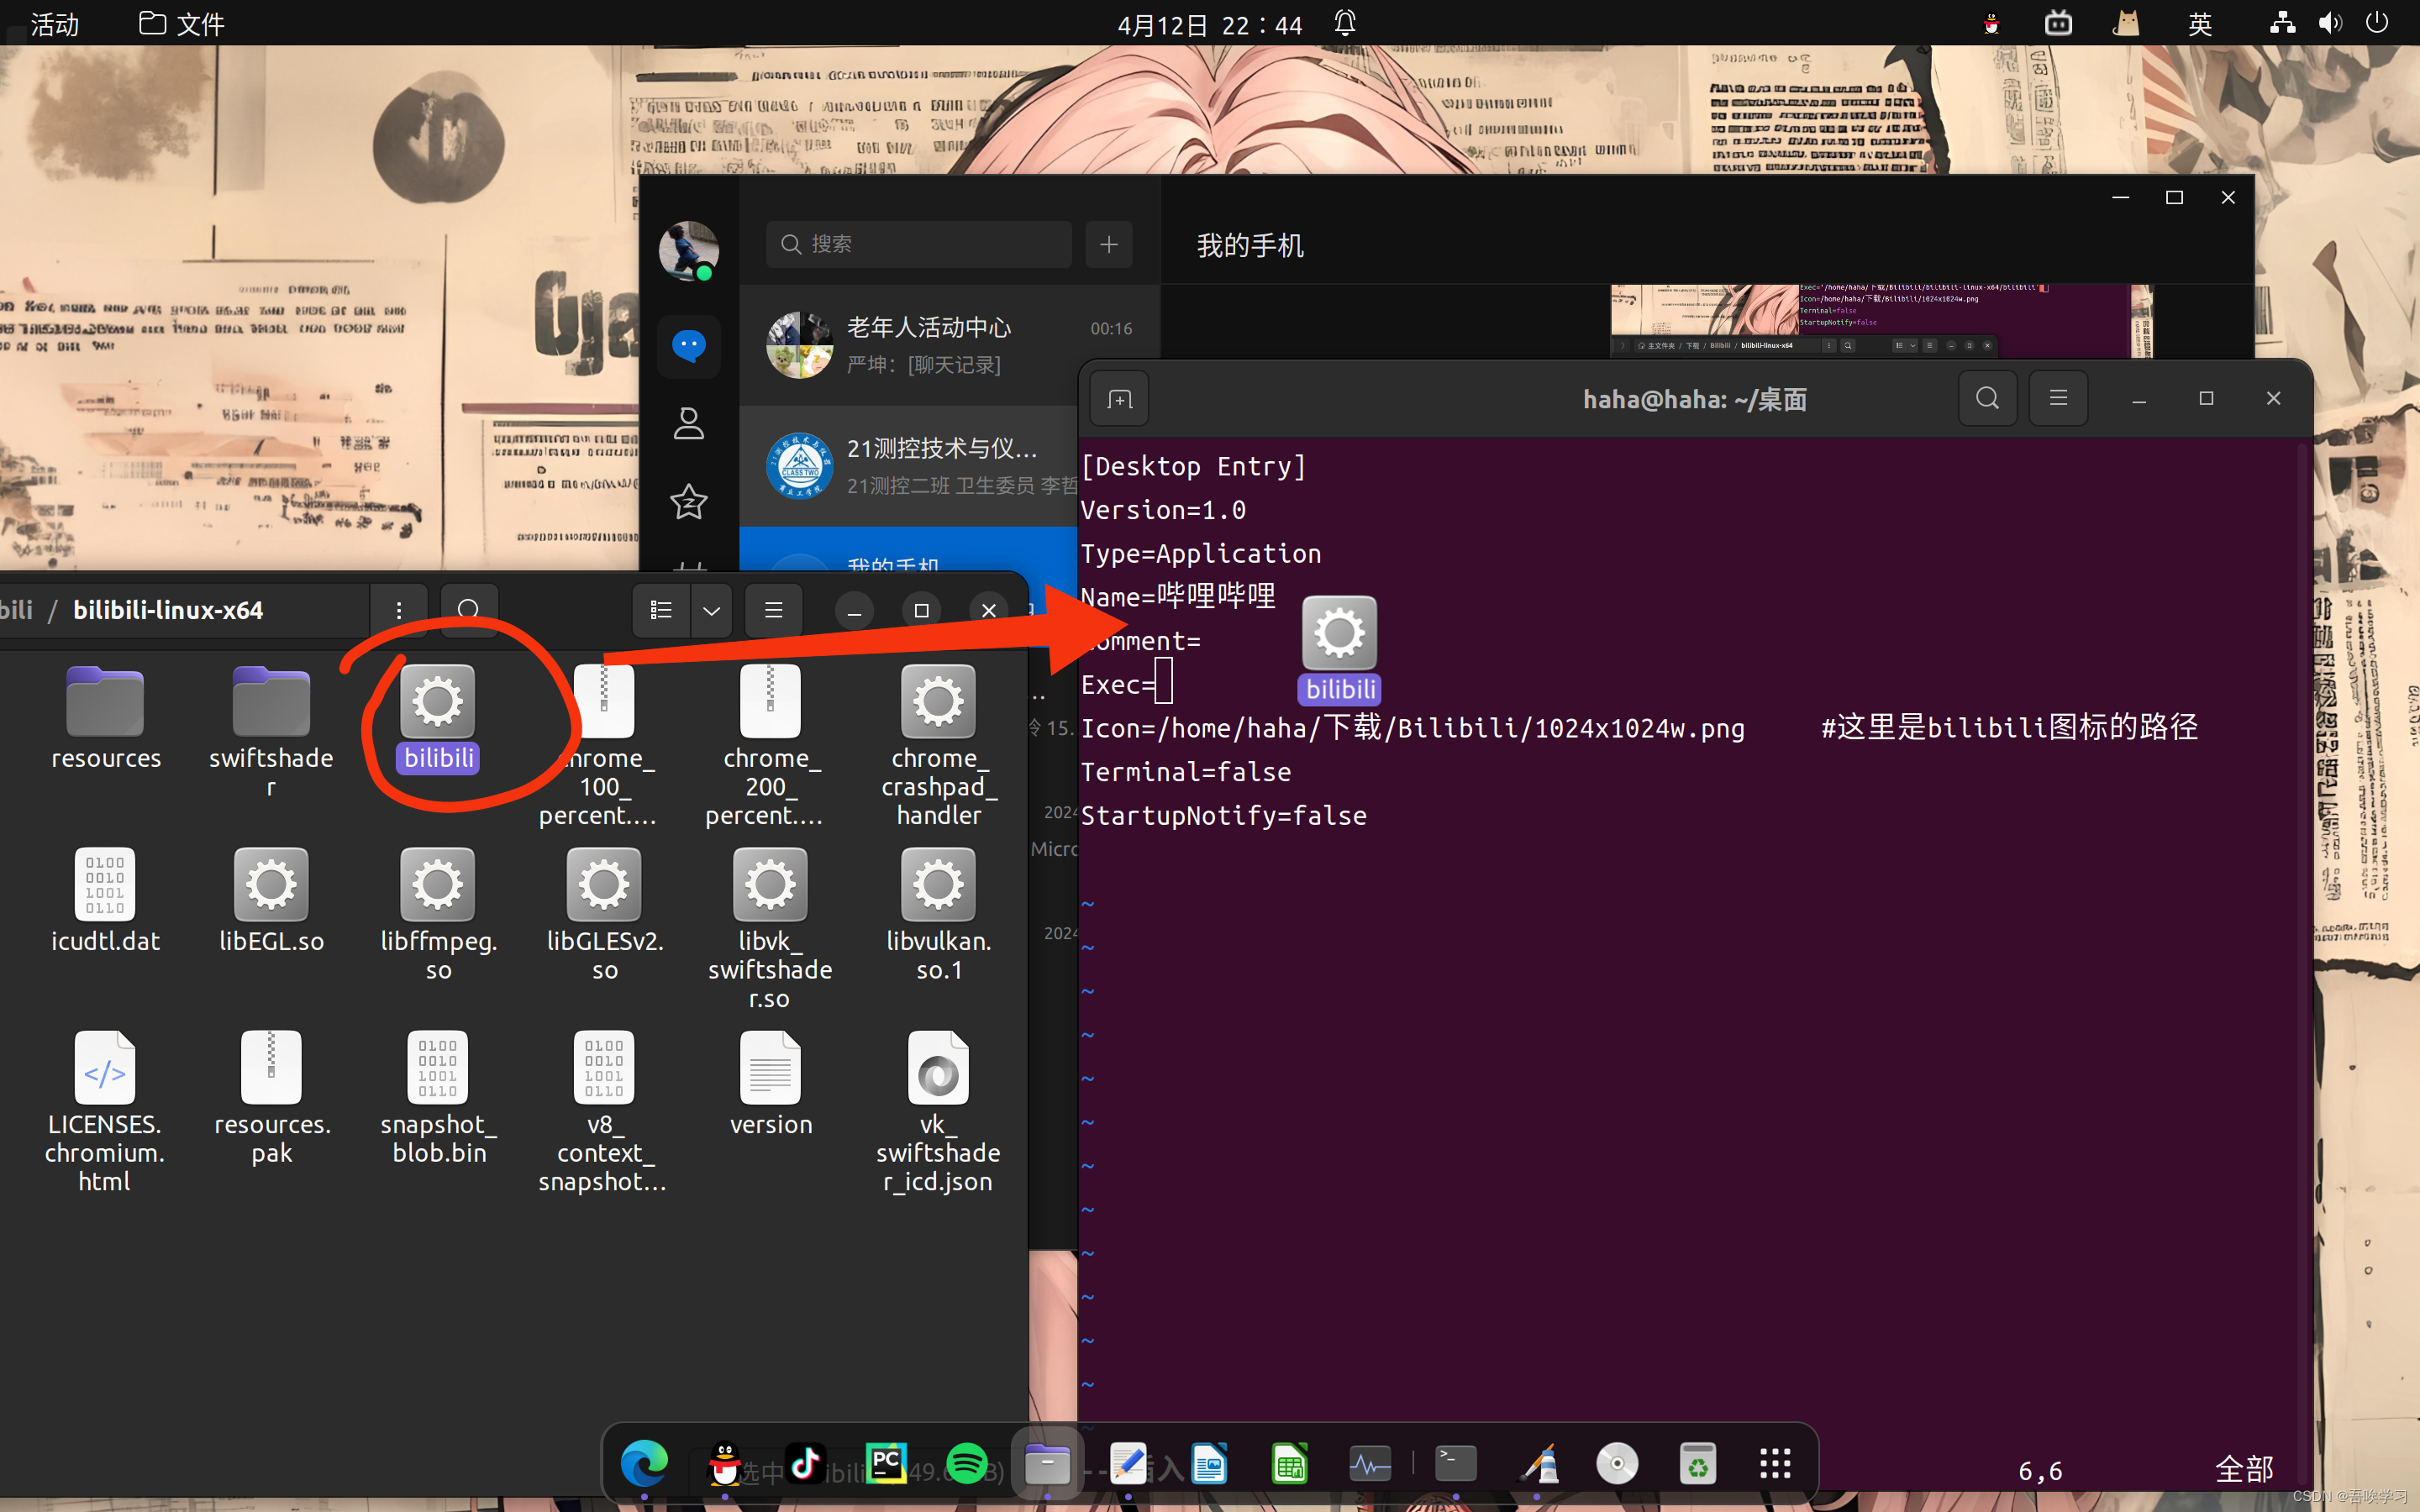Open system monitor from the dock

(x=1370, y=1465)
